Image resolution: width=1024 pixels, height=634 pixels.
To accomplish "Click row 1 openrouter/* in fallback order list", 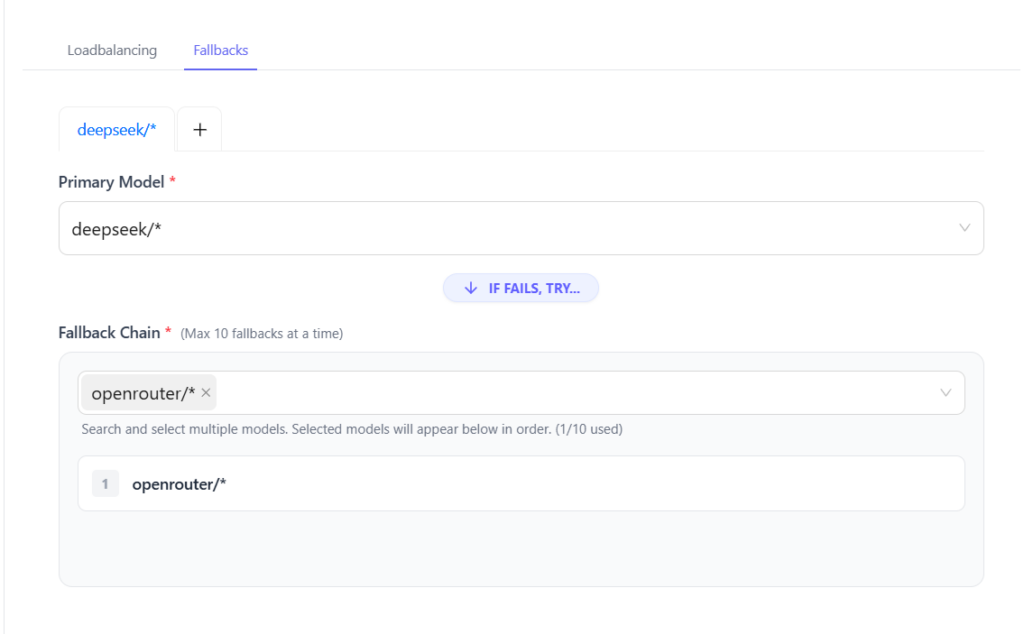I will [521, 484].
